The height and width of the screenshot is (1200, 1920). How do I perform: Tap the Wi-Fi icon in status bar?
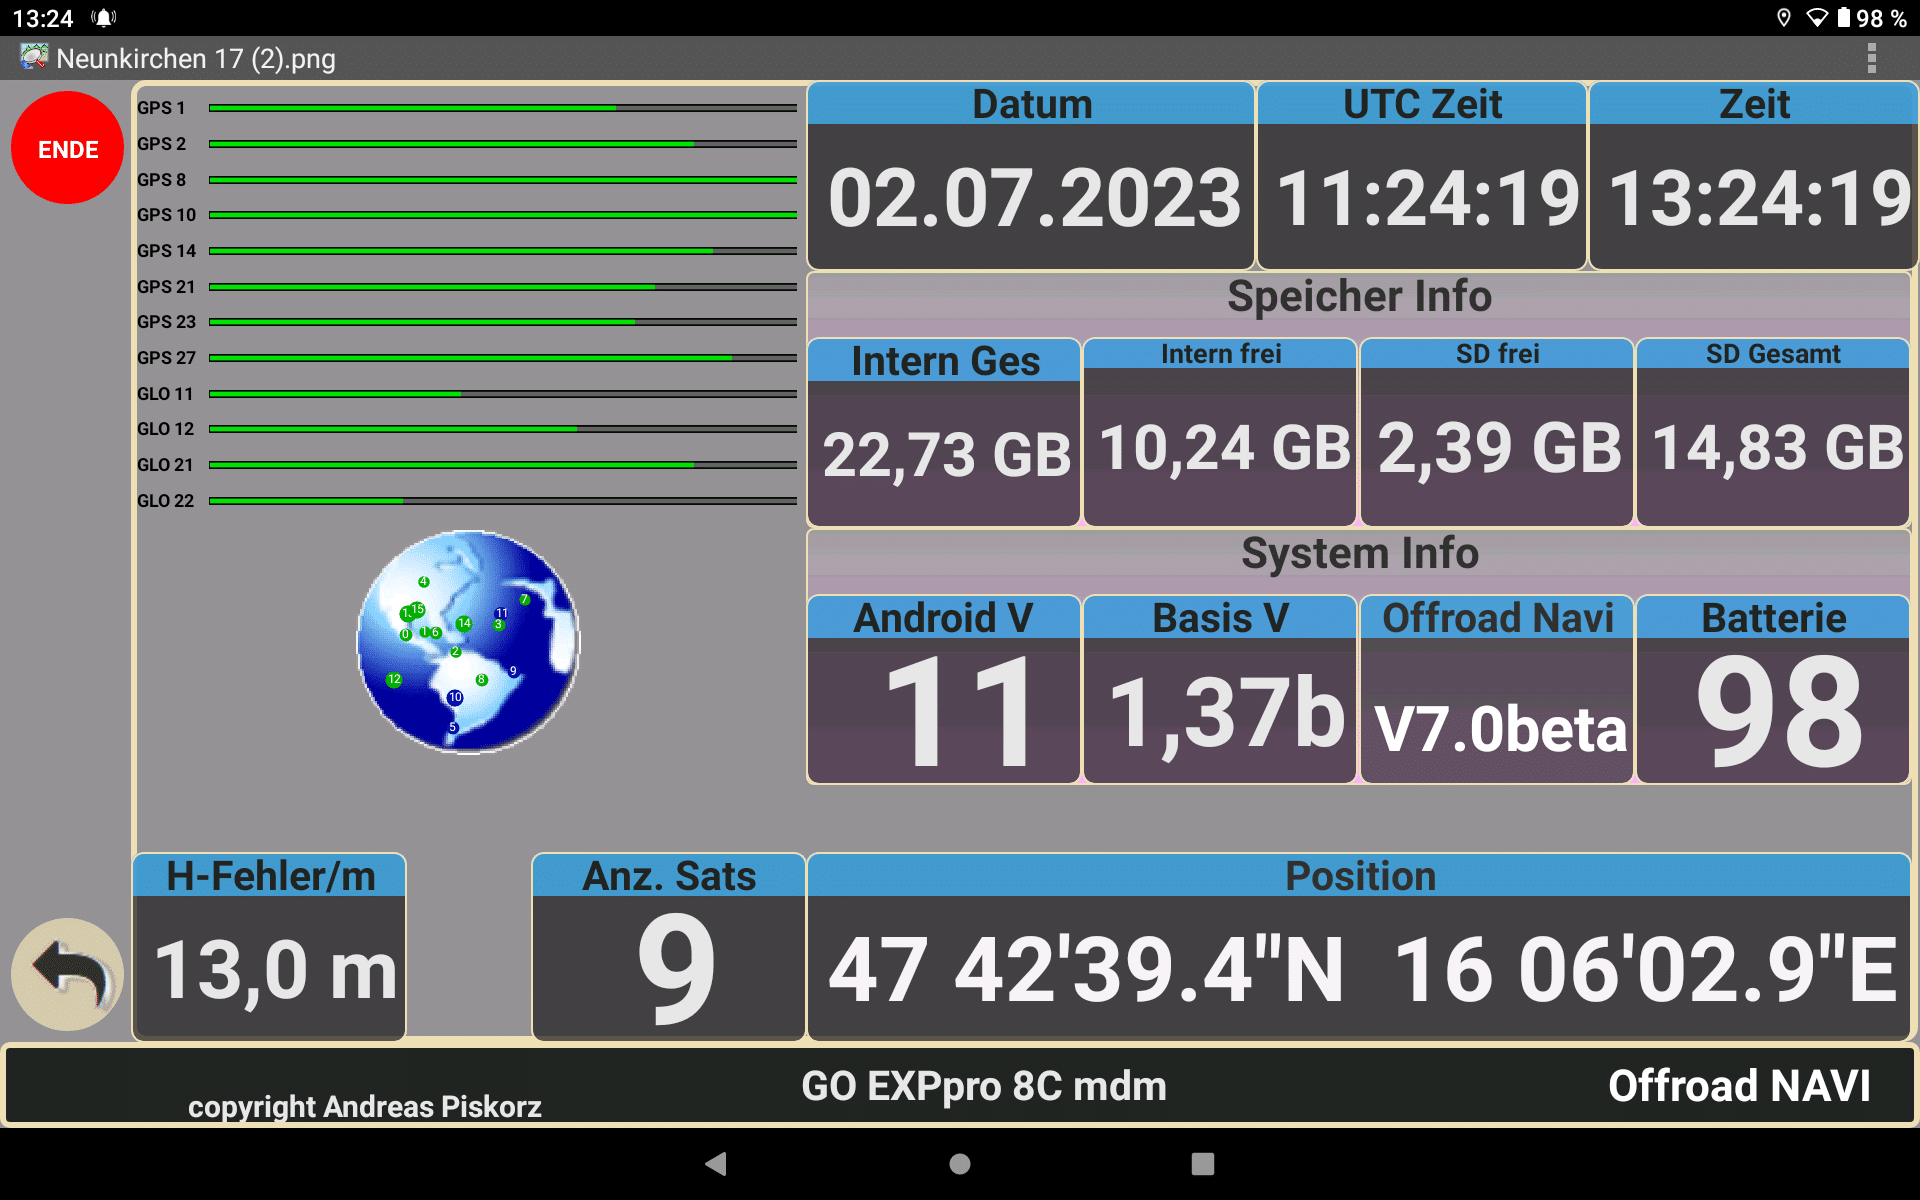point(1816,18)
